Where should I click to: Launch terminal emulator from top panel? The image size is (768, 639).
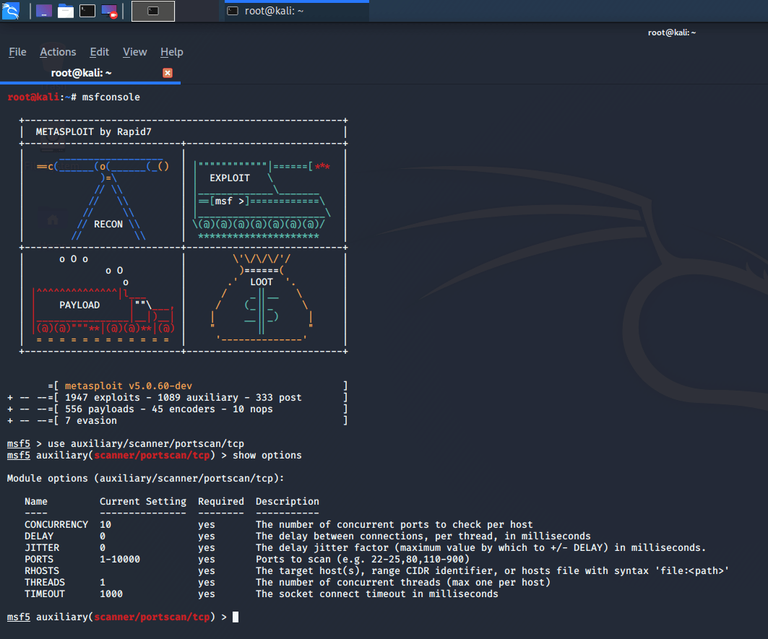point(88,11)
